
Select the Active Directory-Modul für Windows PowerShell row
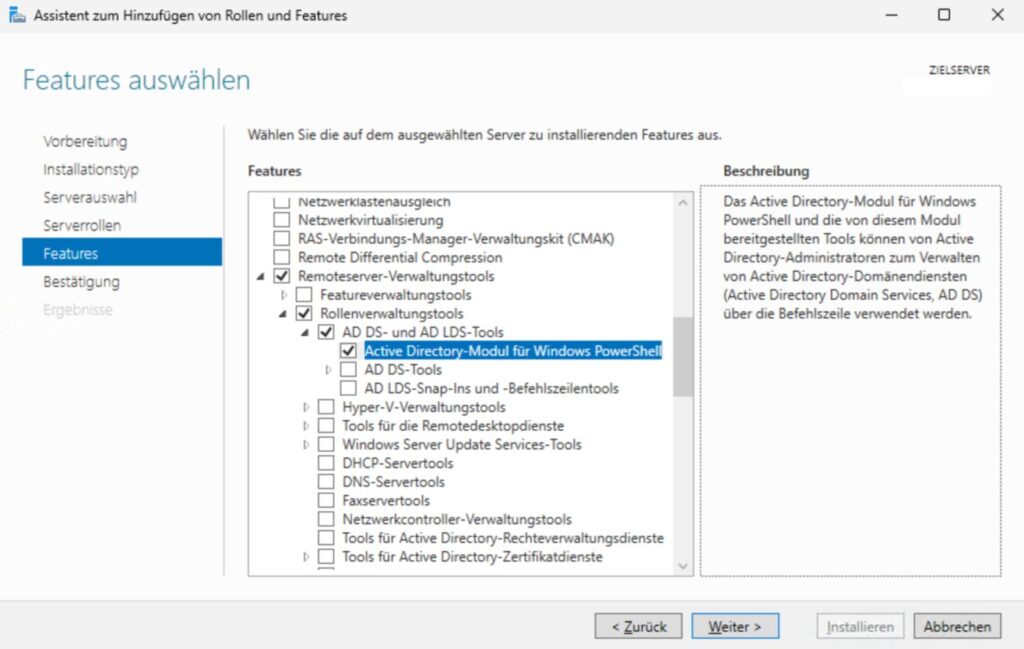point(513,351)
